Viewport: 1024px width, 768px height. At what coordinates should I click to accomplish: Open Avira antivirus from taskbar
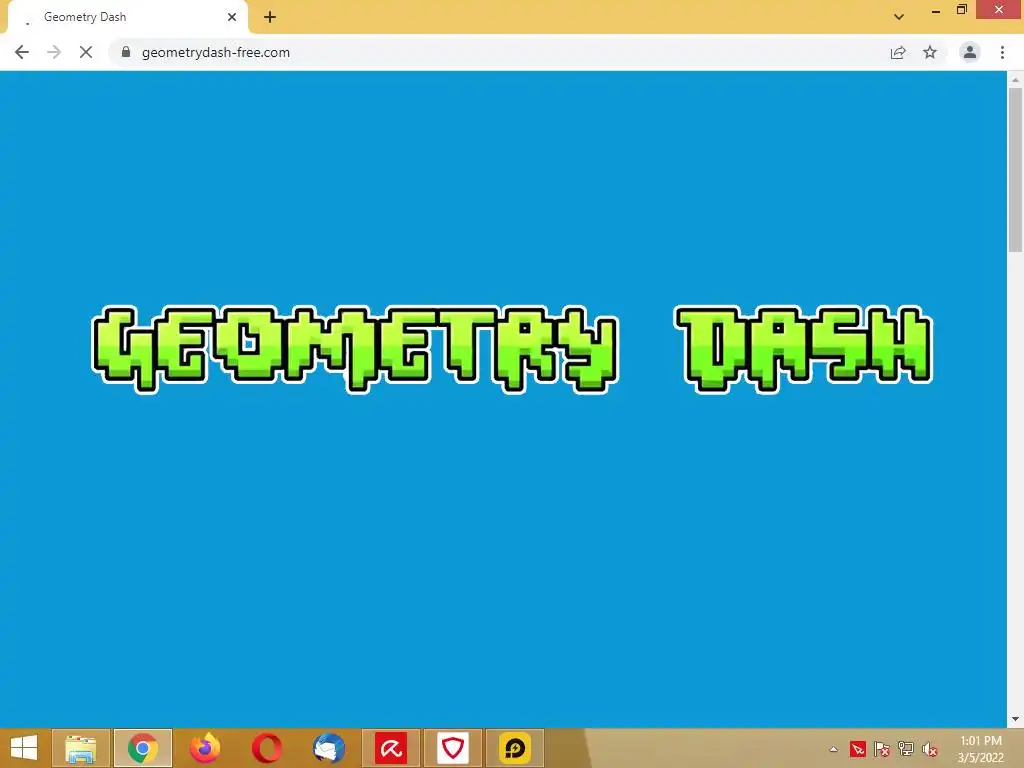(x=391, y=748)
